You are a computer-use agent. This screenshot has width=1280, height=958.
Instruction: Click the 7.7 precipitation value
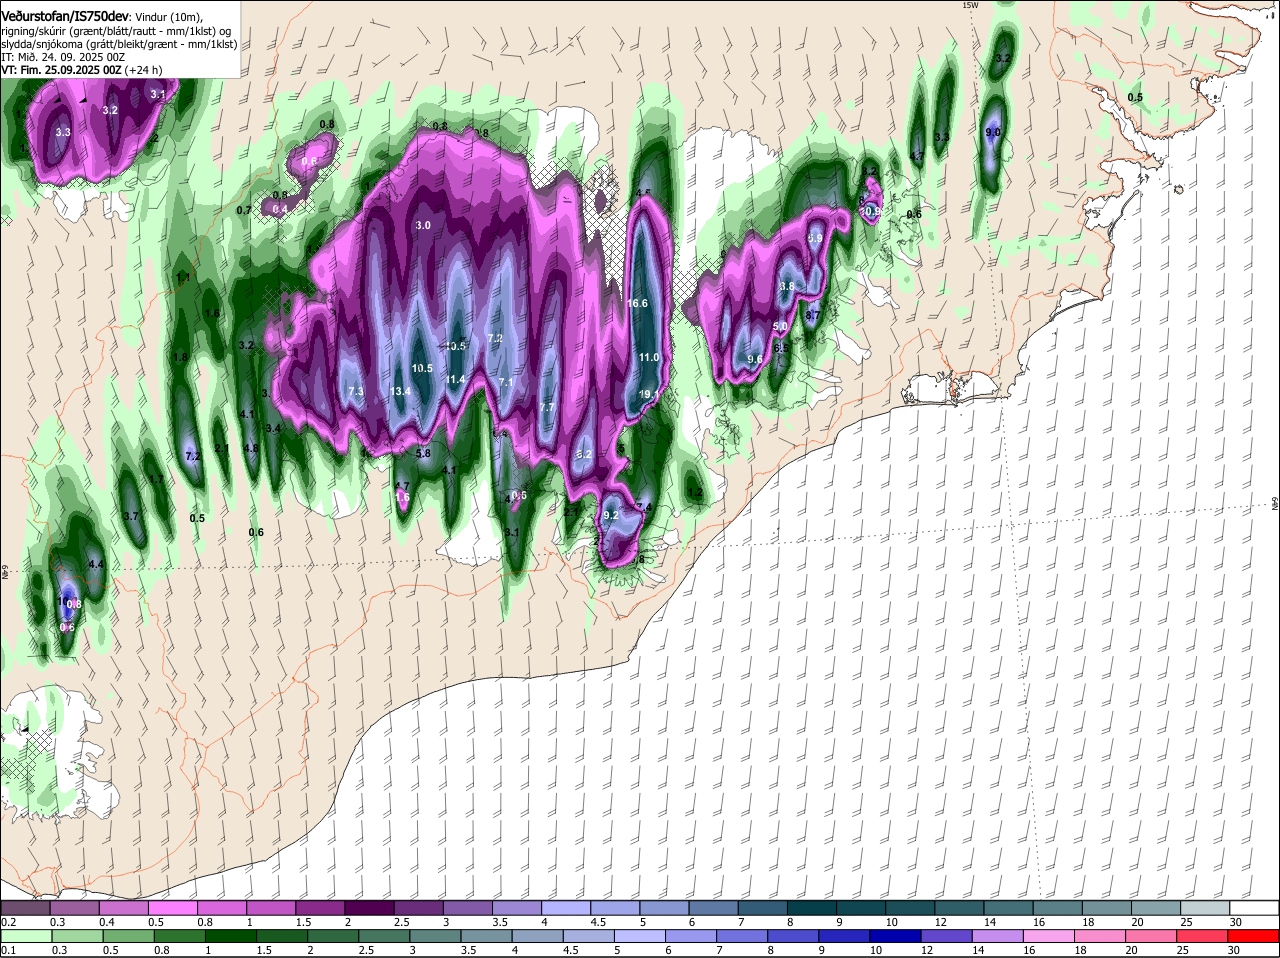pyautogui.click(x=546, y=408)
